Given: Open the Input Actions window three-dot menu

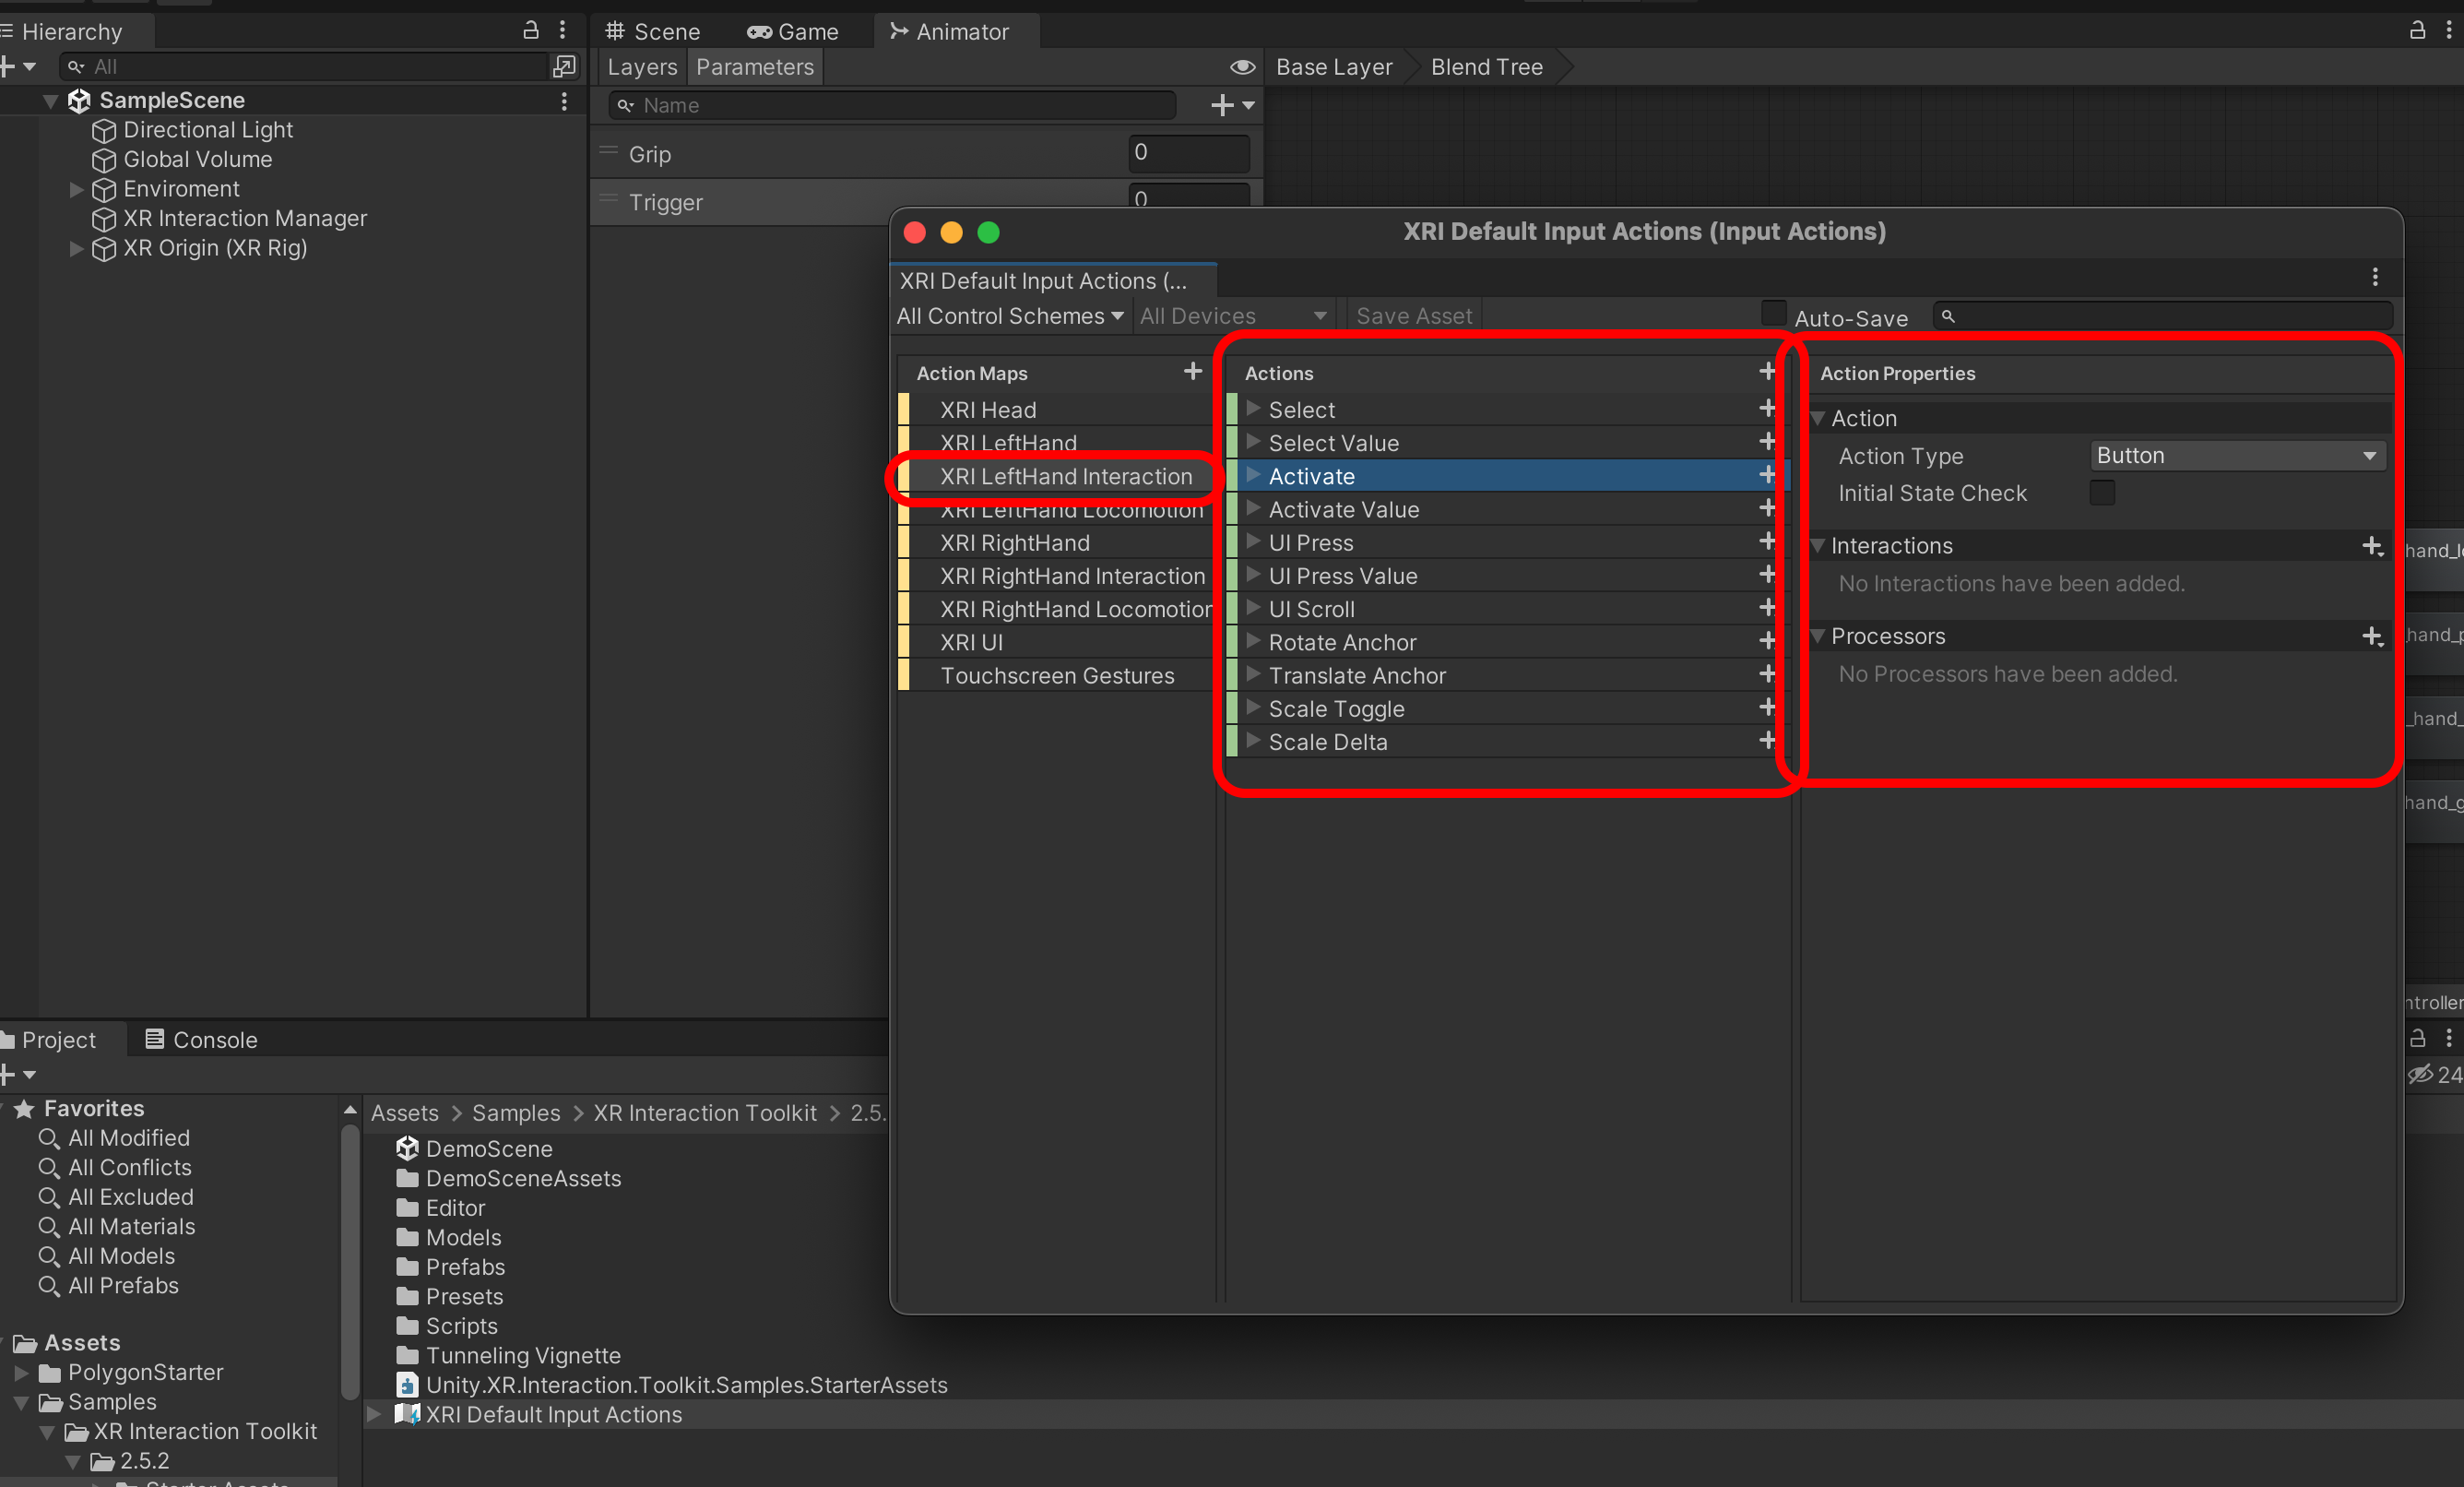Looking at the screenshot, I should point(2375,277).
